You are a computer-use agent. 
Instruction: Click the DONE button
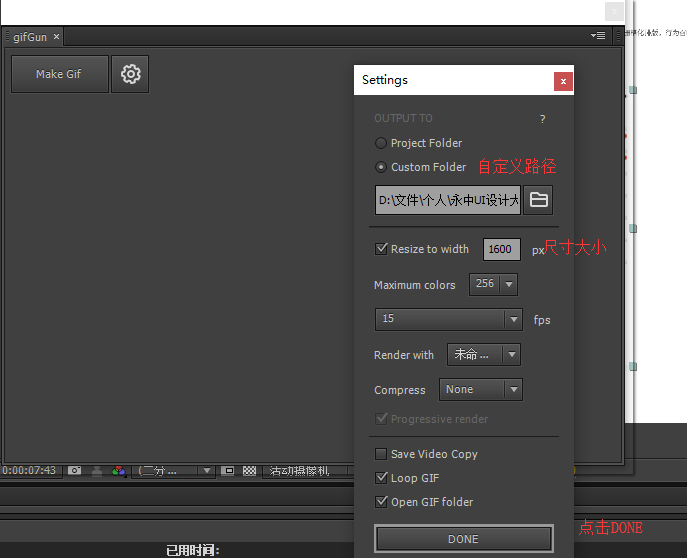[x=464, y=539]
